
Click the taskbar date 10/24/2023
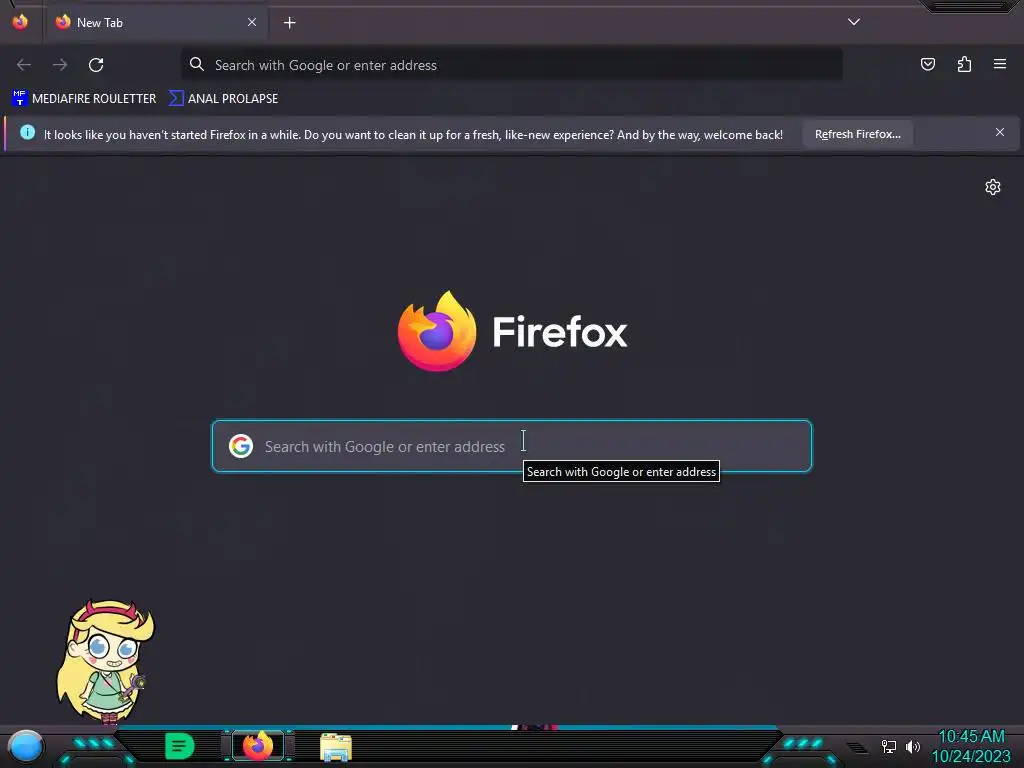pos(971,756)
